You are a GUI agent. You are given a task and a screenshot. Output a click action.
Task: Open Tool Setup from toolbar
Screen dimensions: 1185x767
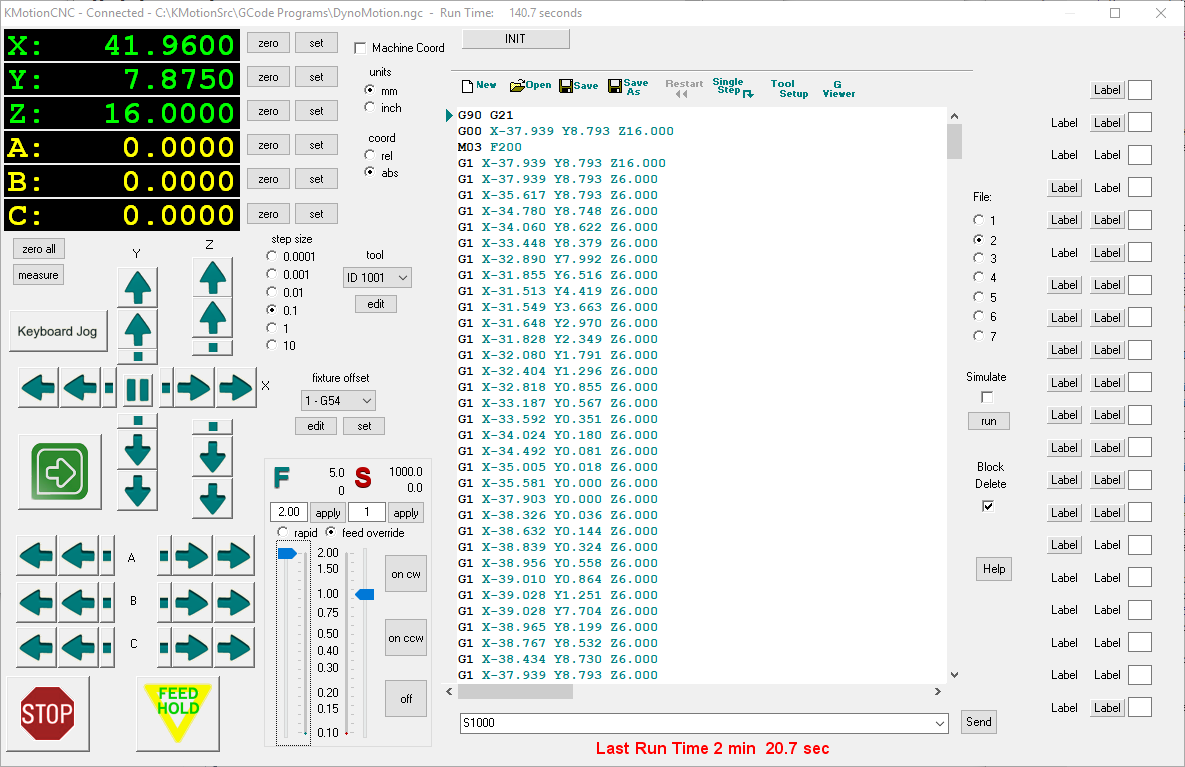(789, 89)
